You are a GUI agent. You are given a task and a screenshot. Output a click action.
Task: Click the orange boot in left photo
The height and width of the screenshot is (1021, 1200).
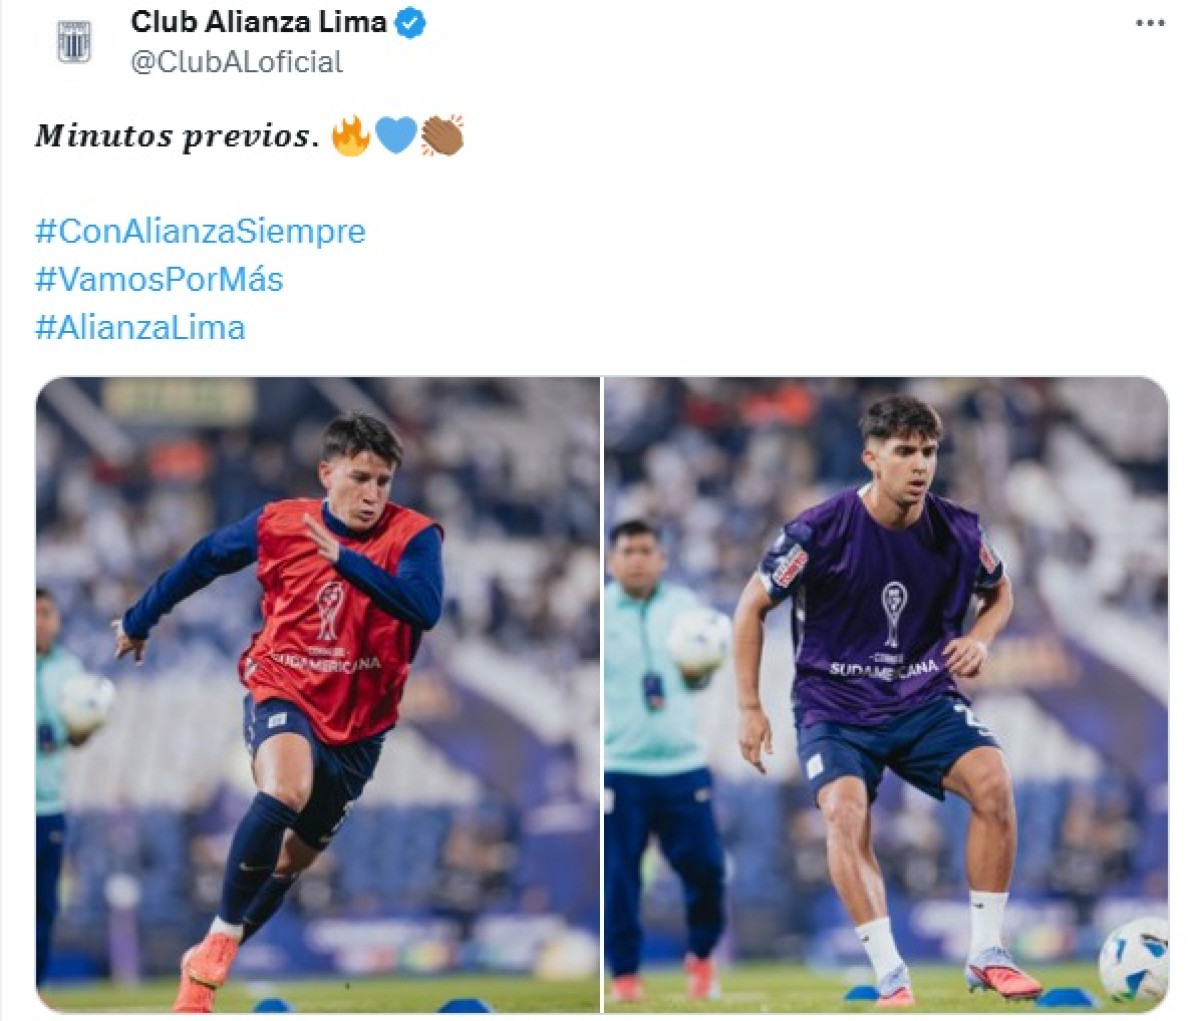pyautogui.click(x=204, y=971)
